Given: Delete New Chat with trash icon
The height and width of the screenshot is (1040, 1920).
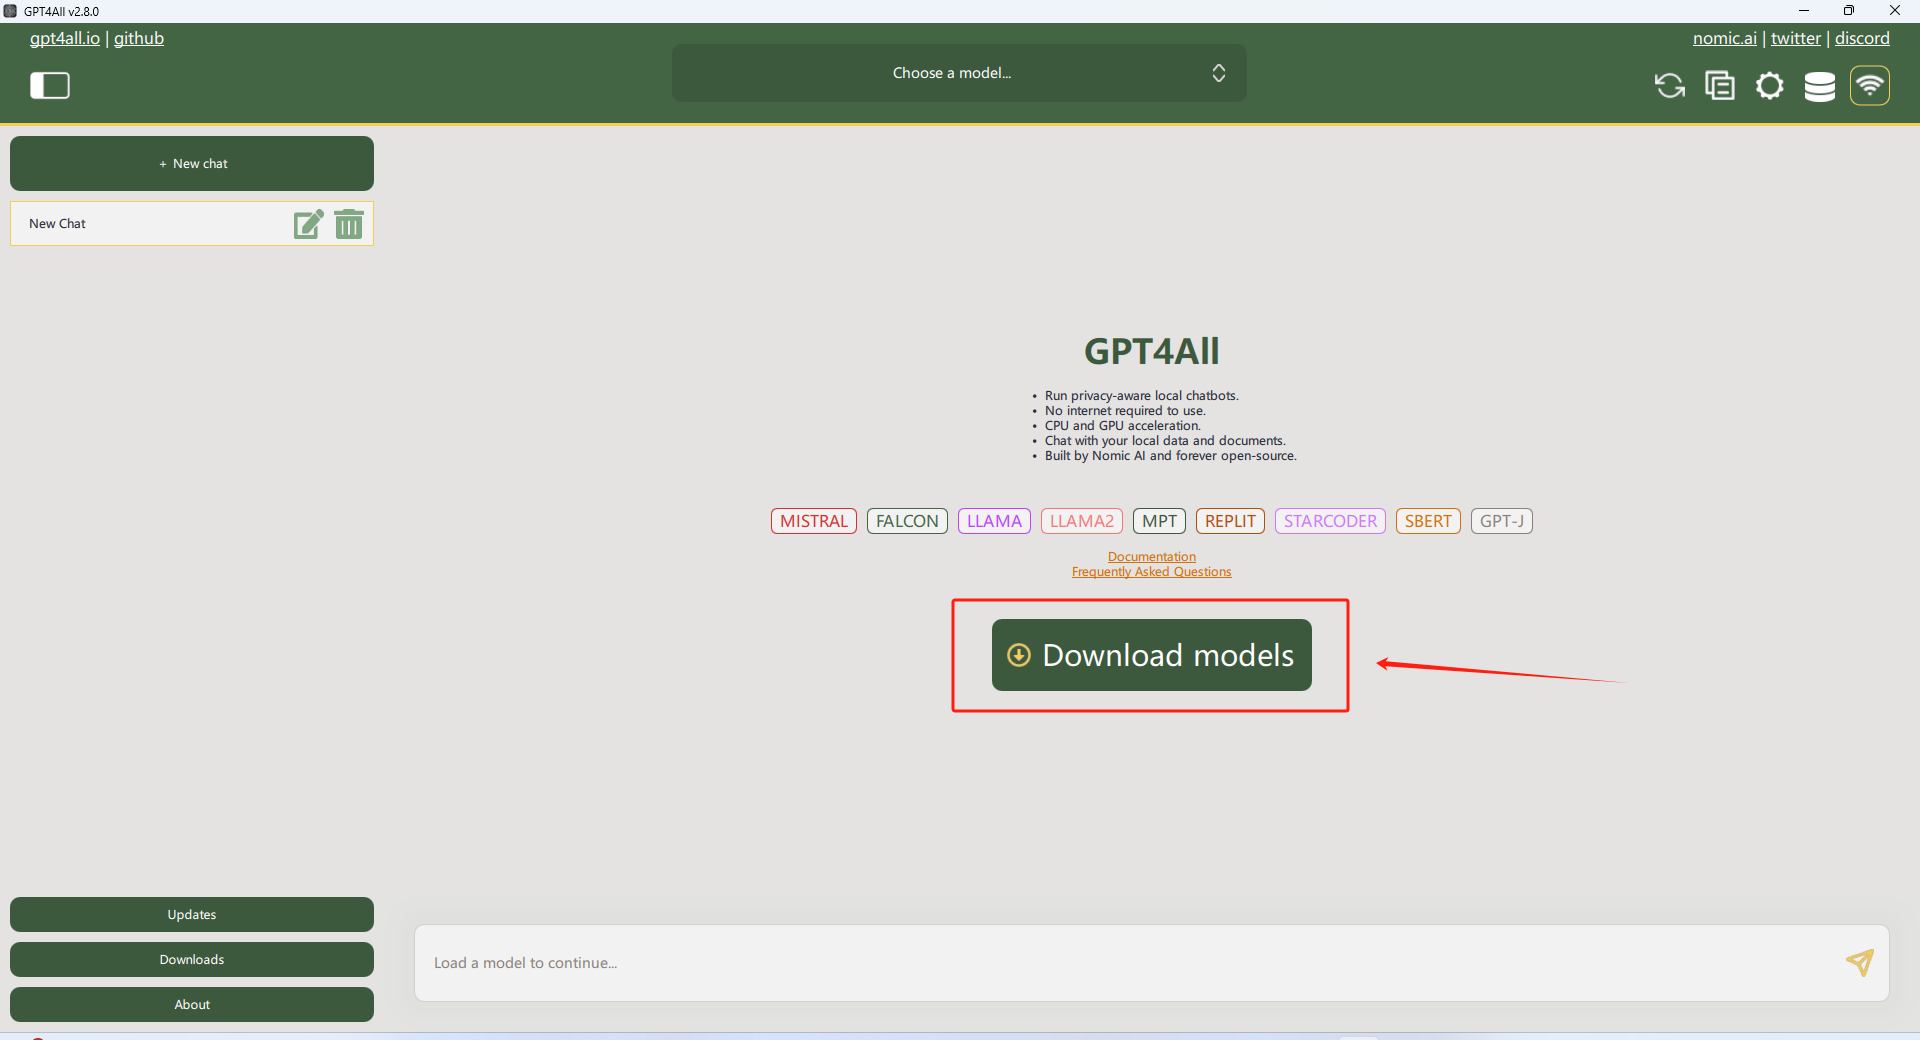Looking at the screenshot, I should [349, 224].
